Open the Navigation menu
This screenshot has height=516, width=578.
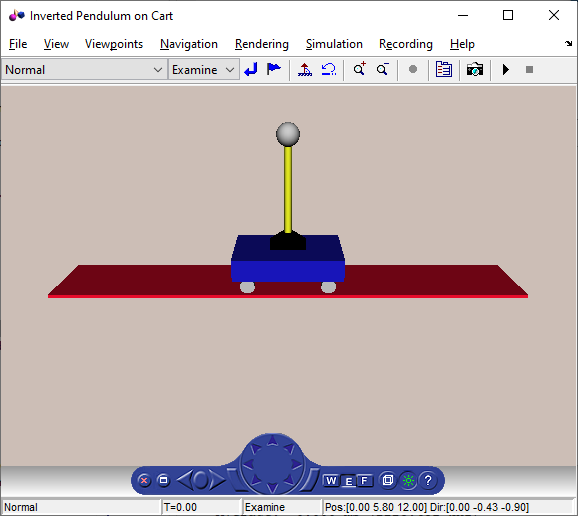(x=189, y=44)
